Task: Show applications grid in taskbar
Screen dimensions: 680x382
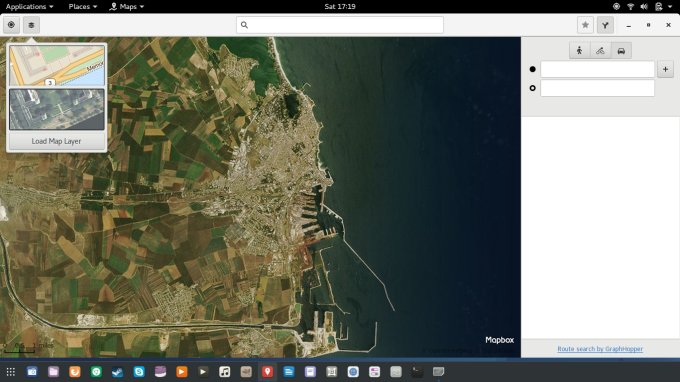Action: click(11, 372)
